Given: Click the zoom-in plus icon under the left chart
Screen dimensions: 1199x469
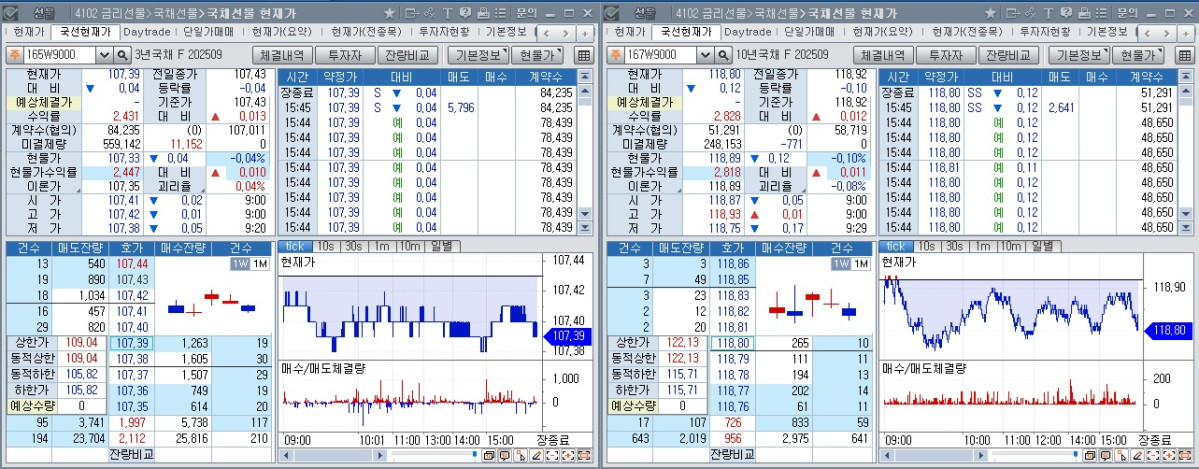Looking at the screenshot, I should click(x=568, y=456).
